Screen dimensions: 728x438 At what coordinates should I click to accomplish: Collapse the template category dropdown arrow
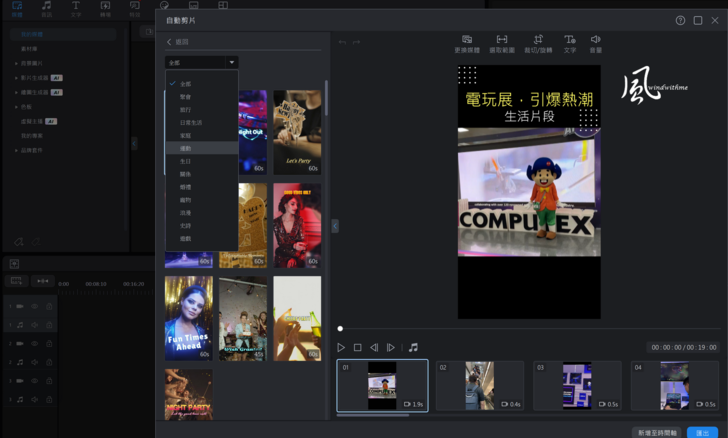231,62
